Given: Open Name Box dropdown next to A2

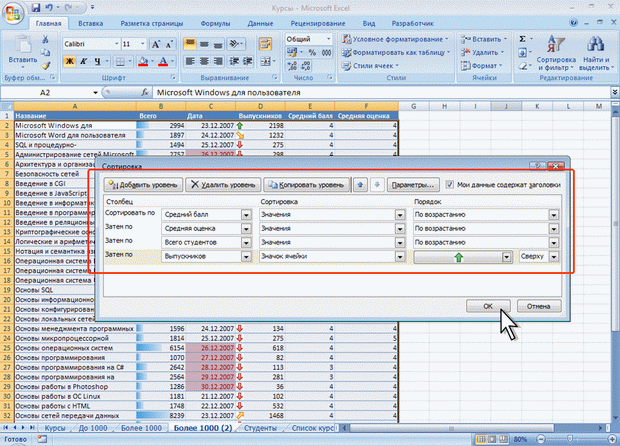Looking at the screenshot, I should (95, 93).
